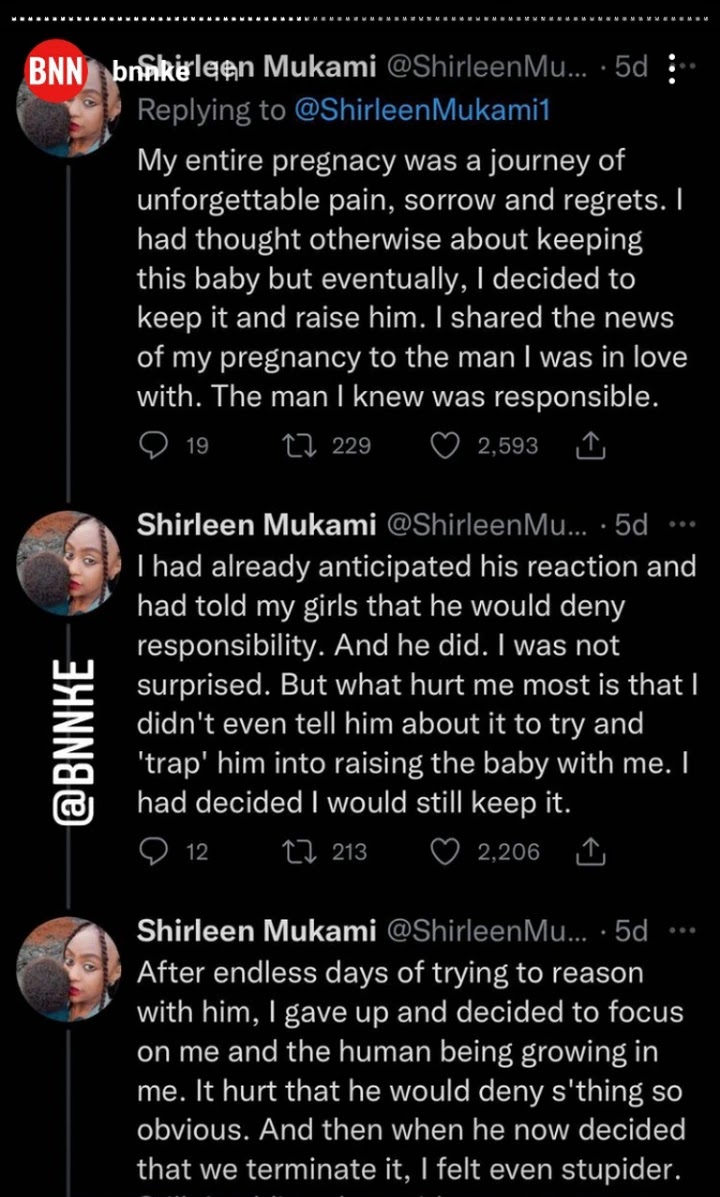Share the first tweet about pregnancy journey
720x1197 pixels.
(591, 446)
